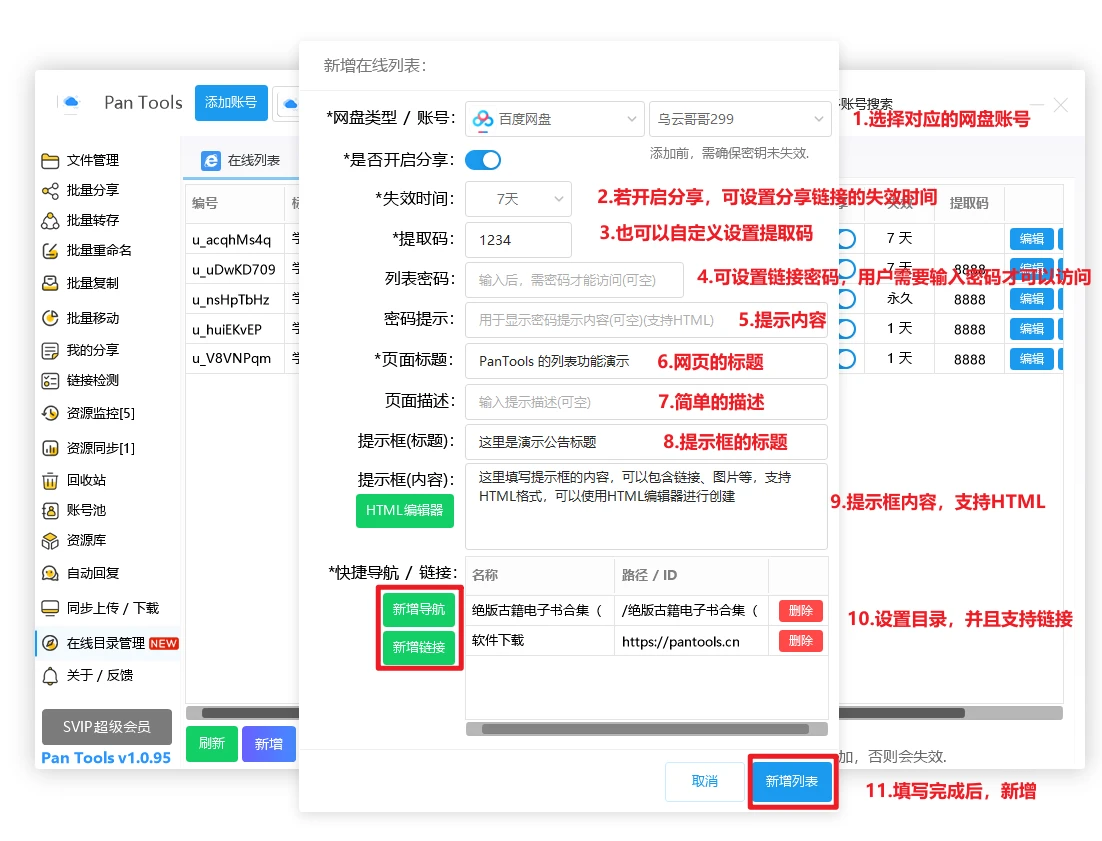The height and width of the screenshot is (841, 1102).
Task: Open the account dropdown showing 乌云哥哥299
Action: pos(739,119)
